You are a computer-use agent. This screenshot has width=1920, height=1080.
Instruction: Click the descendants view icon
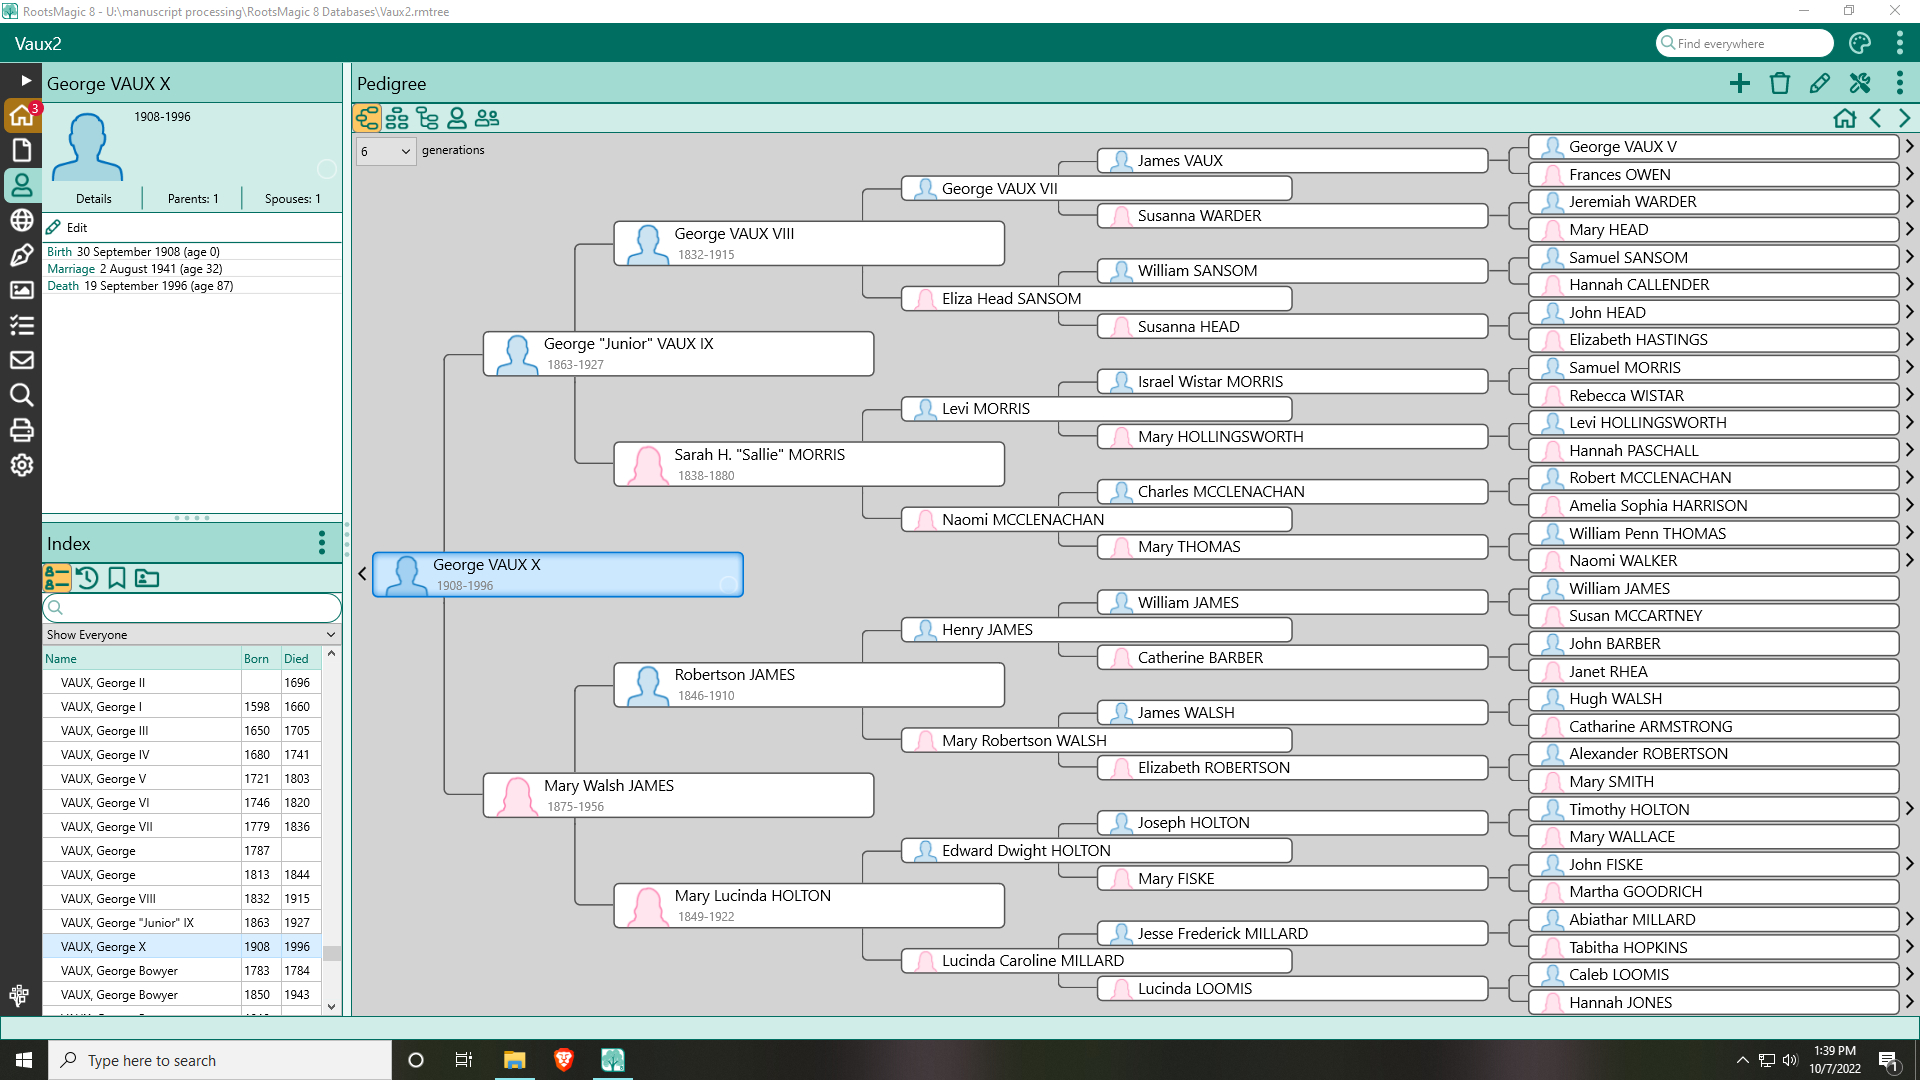click(x=427, y=119)
